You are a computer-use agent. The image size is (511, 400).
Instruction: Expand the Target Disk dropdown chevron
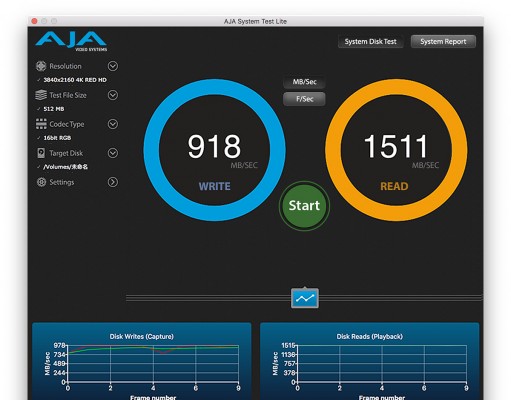pos(113,153)
